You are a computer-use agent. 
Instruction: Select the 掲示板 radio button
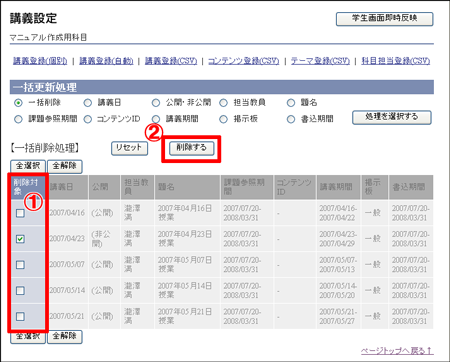[x=223, y=119]
